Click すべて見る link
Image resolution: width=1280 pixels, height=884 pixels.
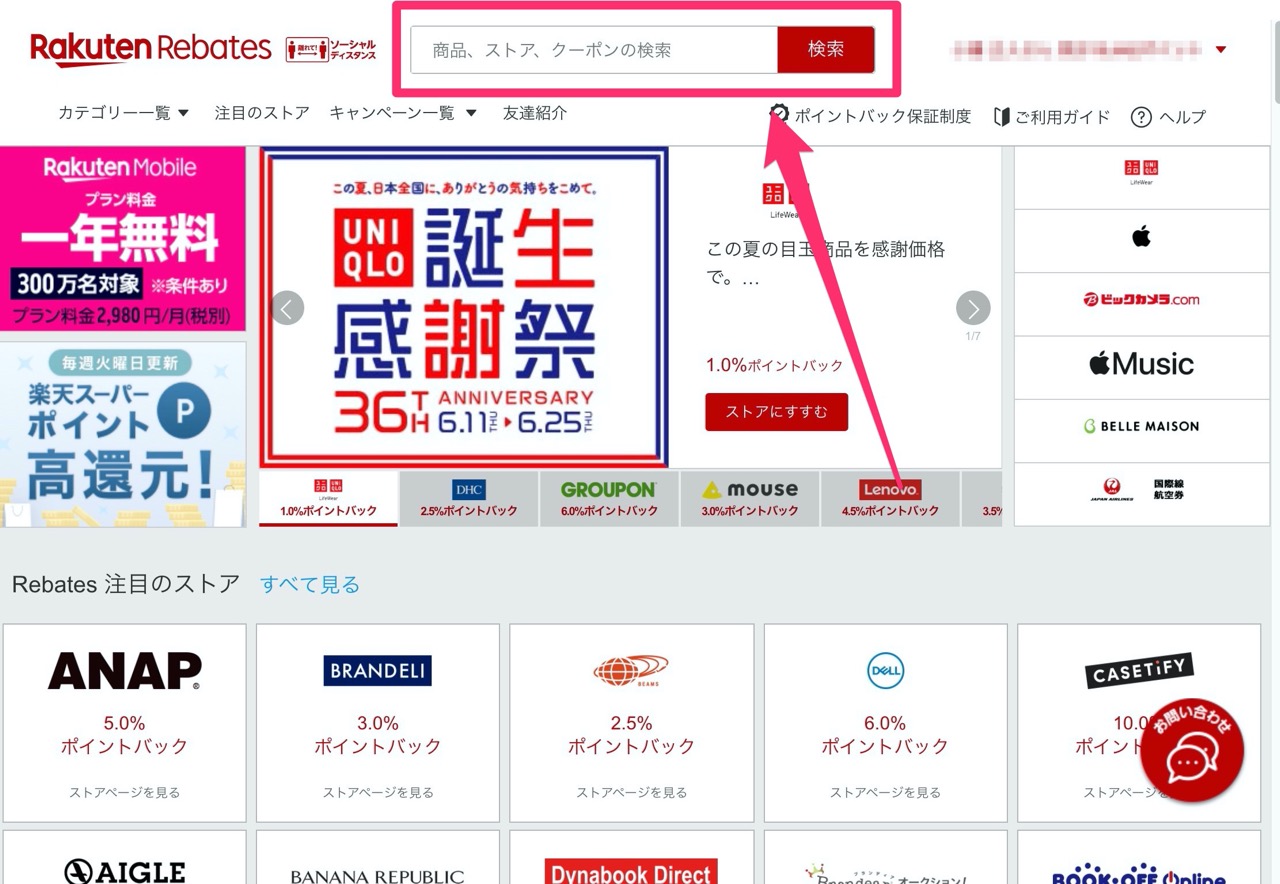pyautogui.click(x=310, y=585)
